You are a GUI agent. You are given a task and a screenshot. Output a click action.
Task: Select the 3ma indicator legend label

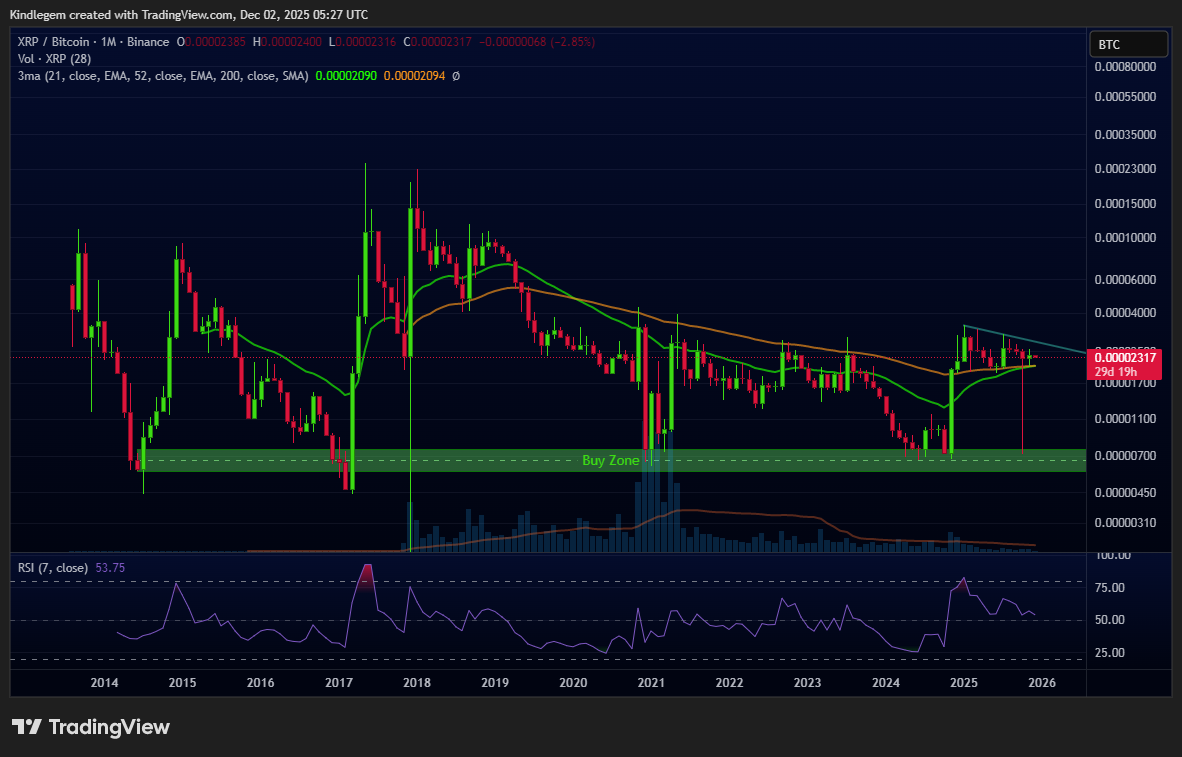(x=163, y=76)
